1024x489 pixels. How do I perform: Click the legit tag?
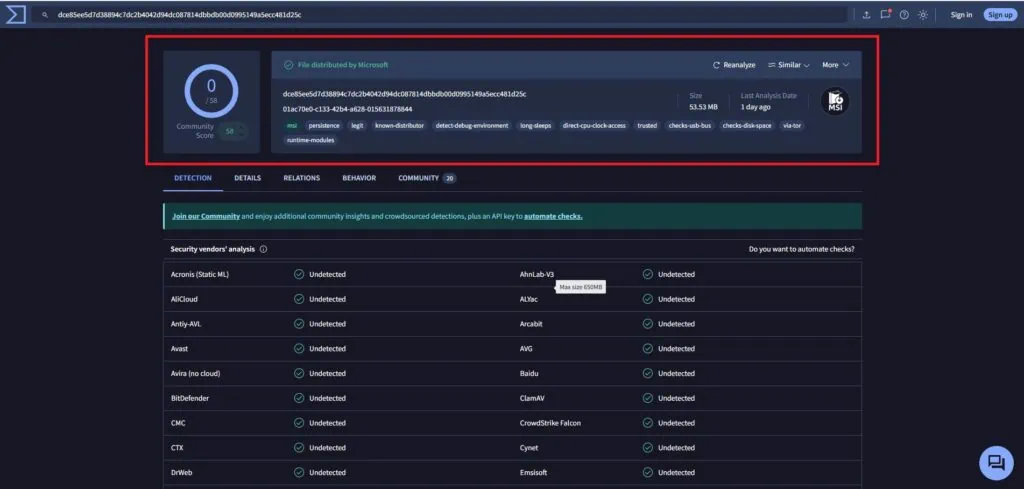coord(357,125)
